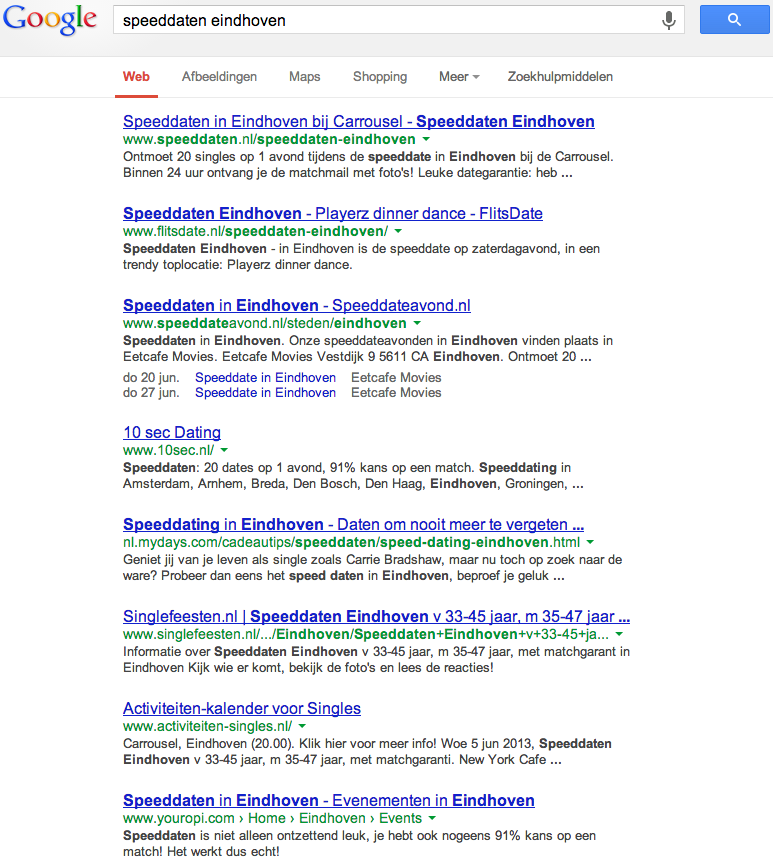Viewport: 773px width, 857px height.
Task: Expand arrow next to www.10sec.nl URL
Action: coord(224,450)
